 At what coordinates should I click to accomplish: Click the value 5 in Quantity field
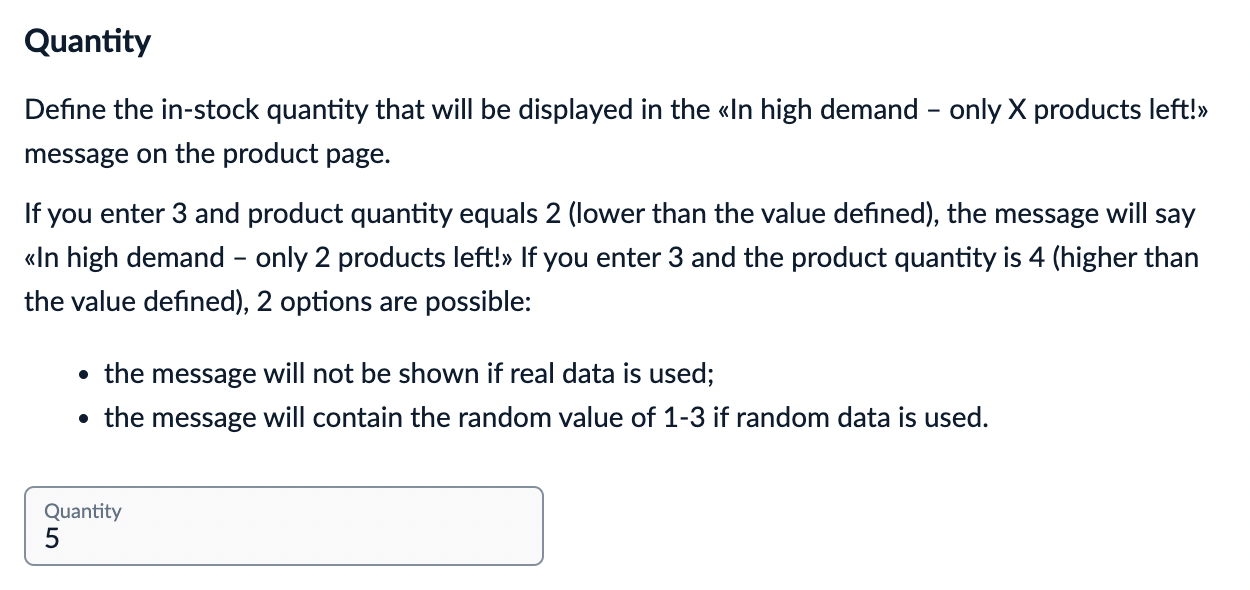pyautogui.click(x=52, y=539)
